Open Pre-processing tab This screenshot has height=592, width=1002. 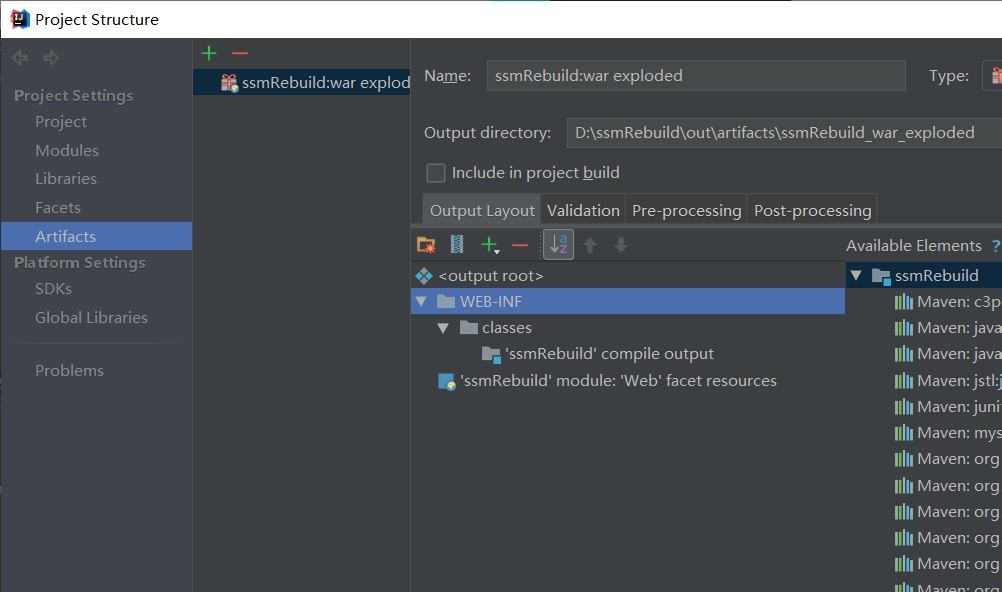click(x=686, y=210)
